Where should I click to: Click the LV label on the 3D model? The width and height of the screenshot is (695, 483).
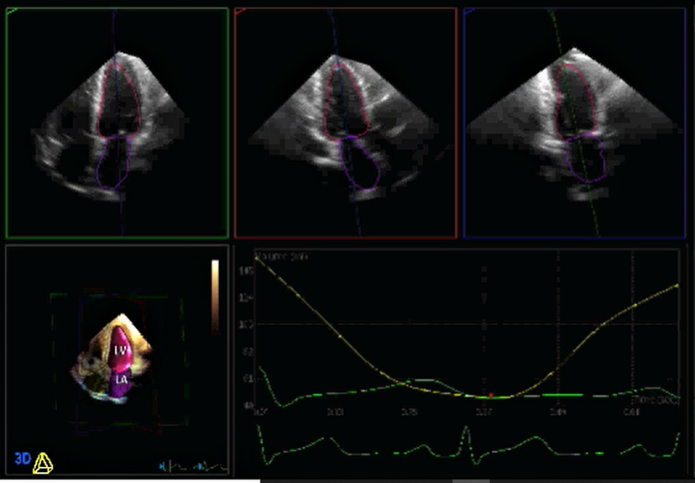coord(118,351)
